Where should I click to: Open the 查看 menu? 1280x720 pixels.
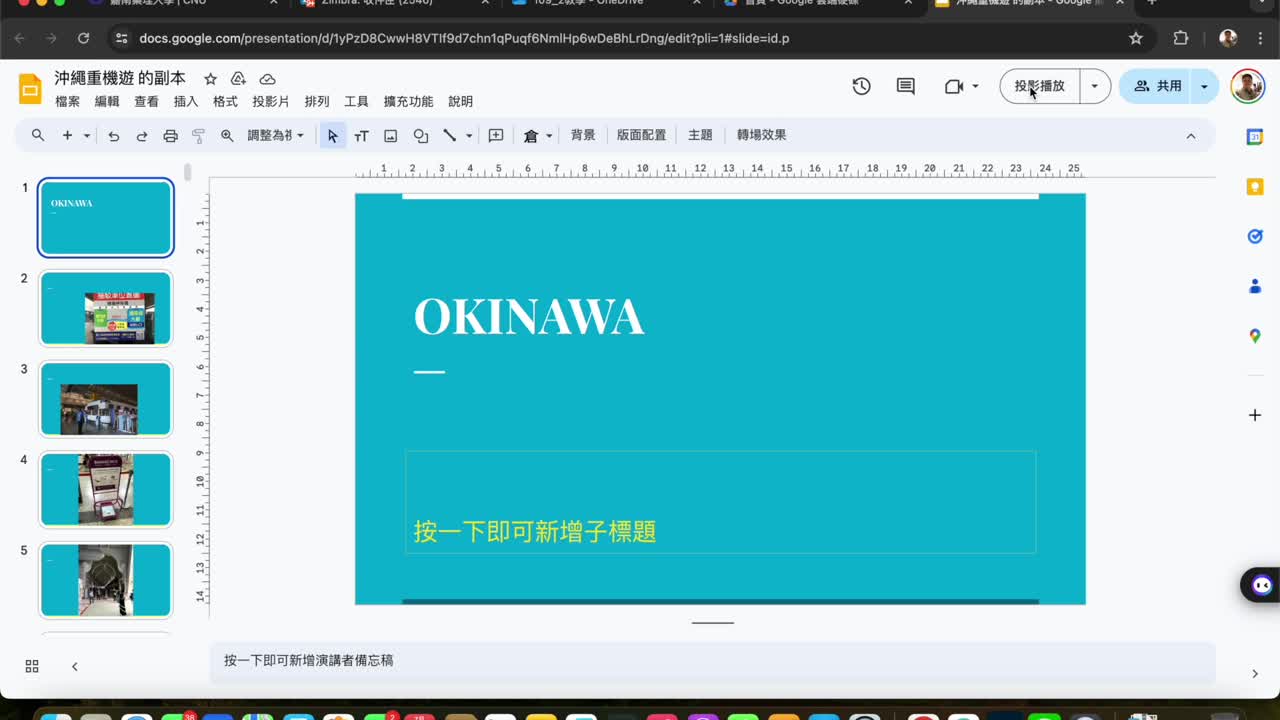pos(146,102)
